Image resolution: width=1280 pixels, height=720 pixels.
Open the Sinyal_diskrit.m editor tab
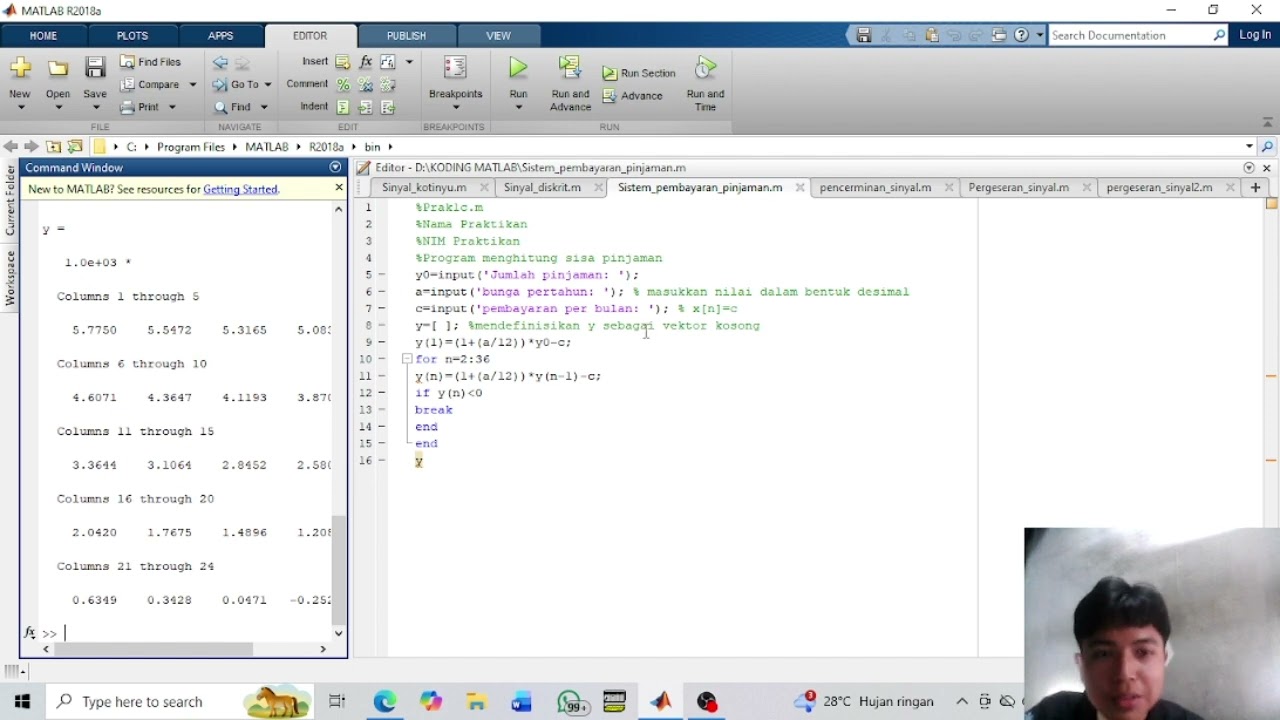click(x=542, y=187)
